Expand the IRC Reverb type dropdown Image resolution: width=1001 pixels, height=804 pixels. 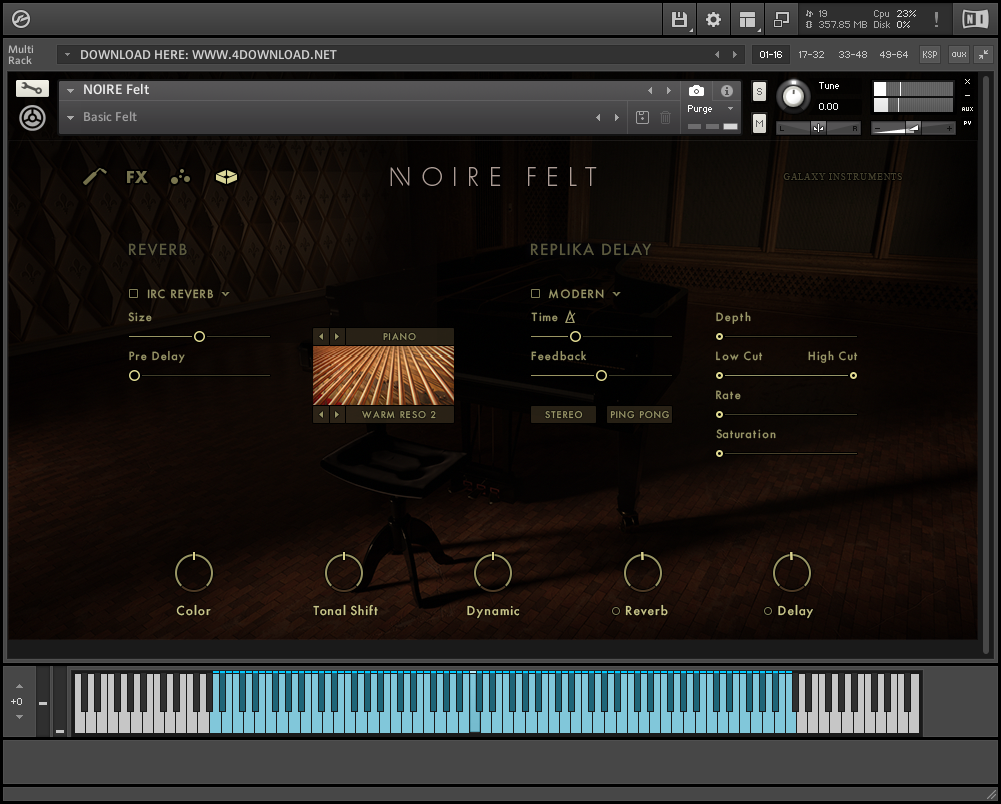[x=225, y=294]
